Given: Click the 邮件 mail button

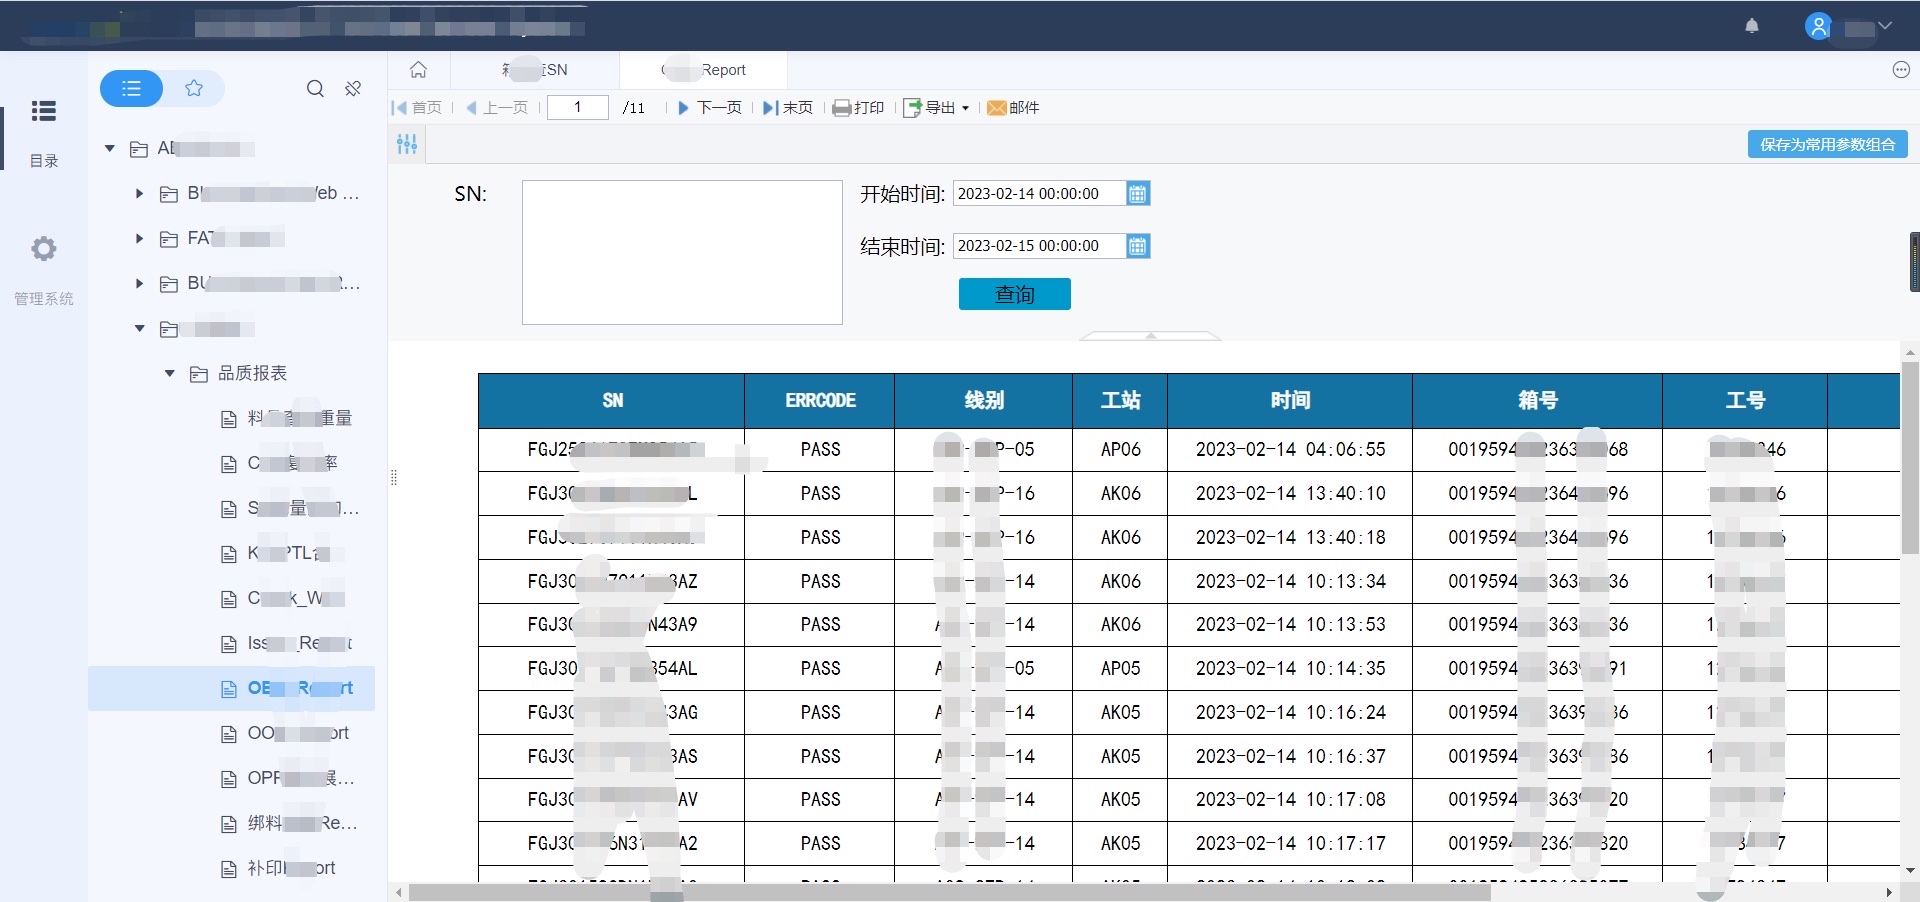Looking at the screenshot, I should point(1013,108).
